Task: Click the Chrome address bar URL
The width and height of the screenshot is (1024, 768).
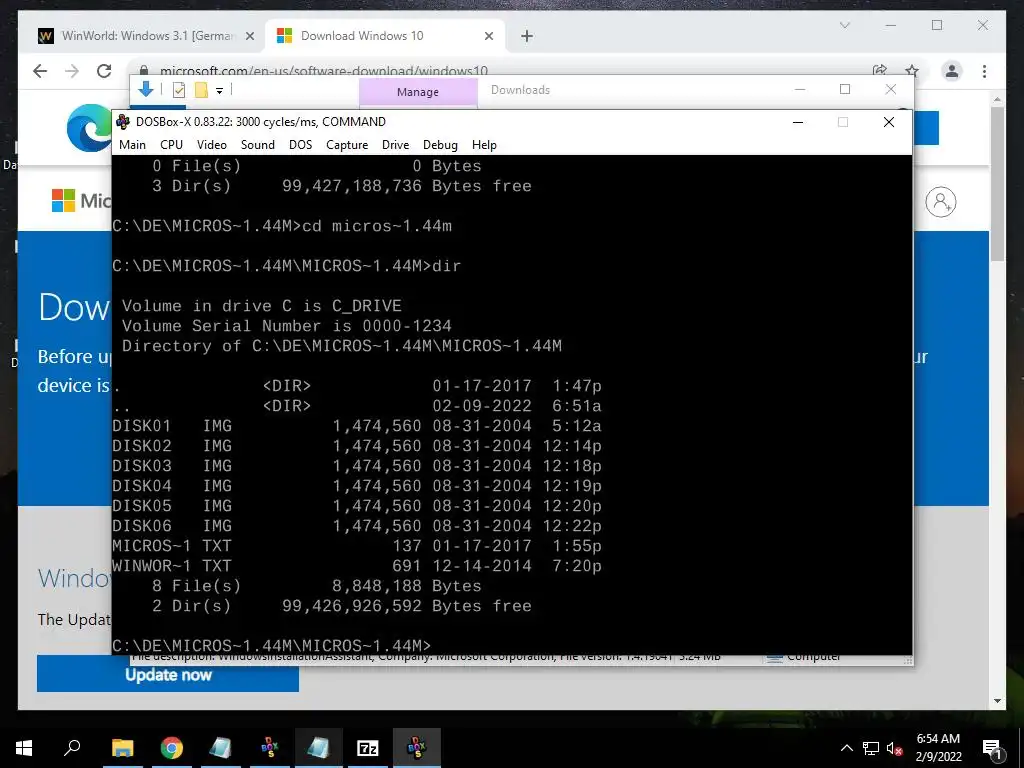Action: (324, 70)
